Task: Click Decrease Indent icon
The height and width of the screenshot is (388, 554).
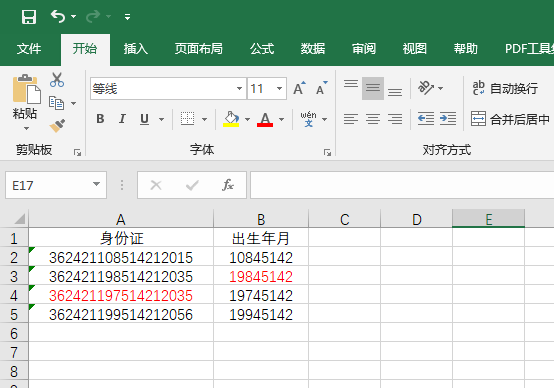Action: [x=426, y=119]
